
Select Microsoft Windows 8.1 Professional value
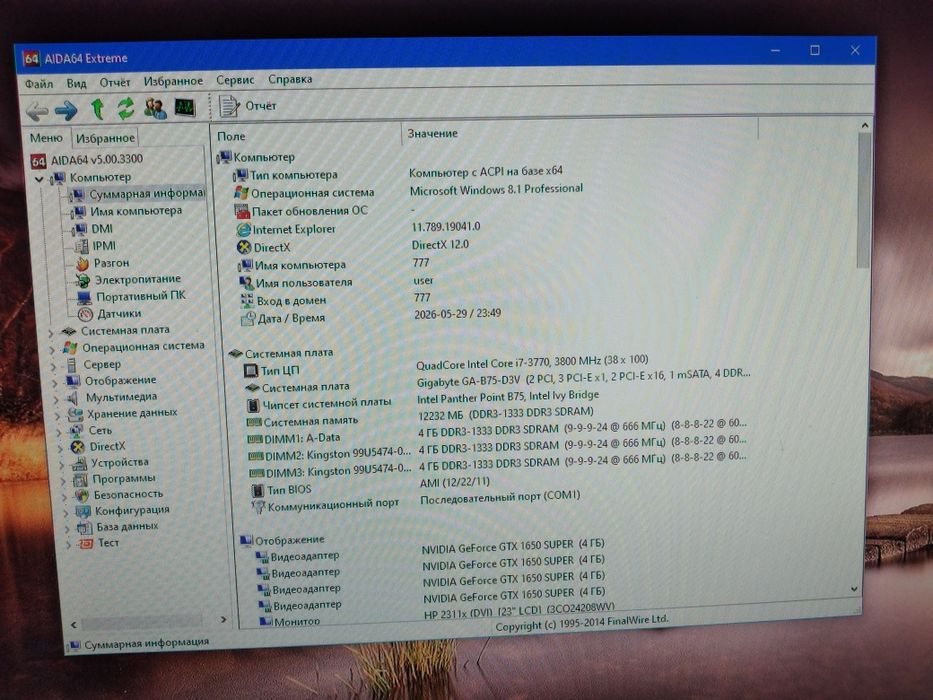coord(496,189)
